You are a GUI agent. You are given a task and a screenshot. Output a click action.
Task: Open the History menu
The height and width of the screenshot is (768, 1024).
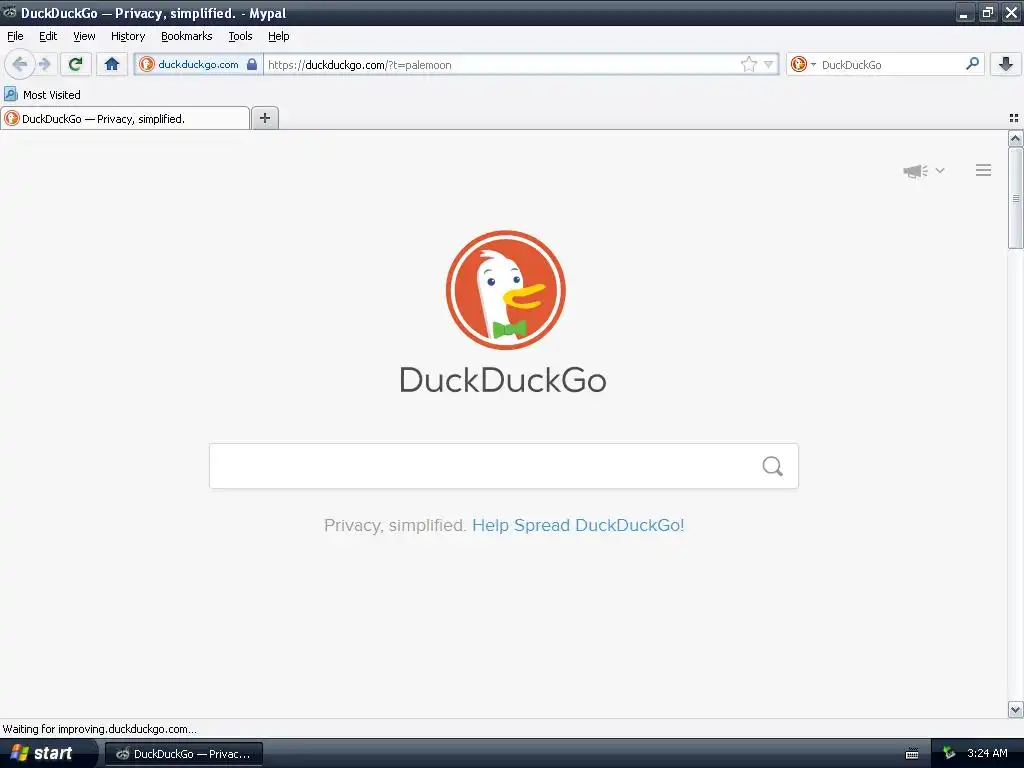tap(128, 36)
